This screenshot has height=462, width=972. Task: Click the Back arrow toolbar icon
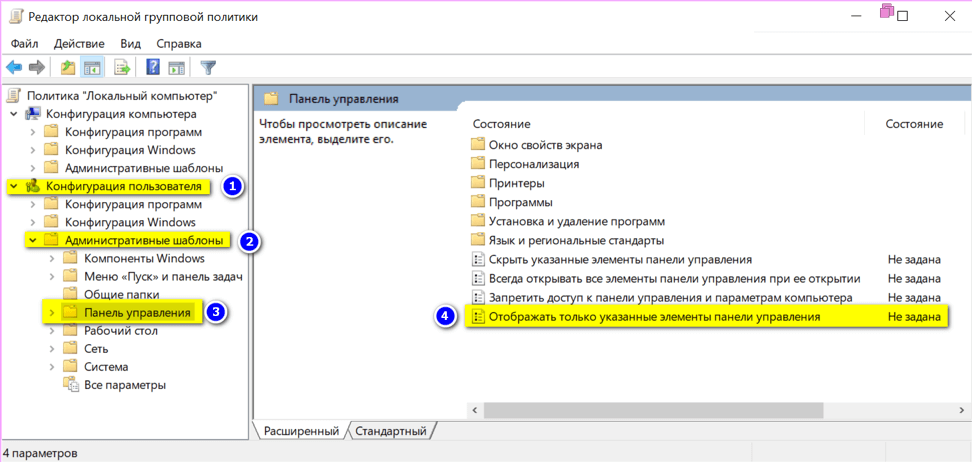[x=14, y=68]
